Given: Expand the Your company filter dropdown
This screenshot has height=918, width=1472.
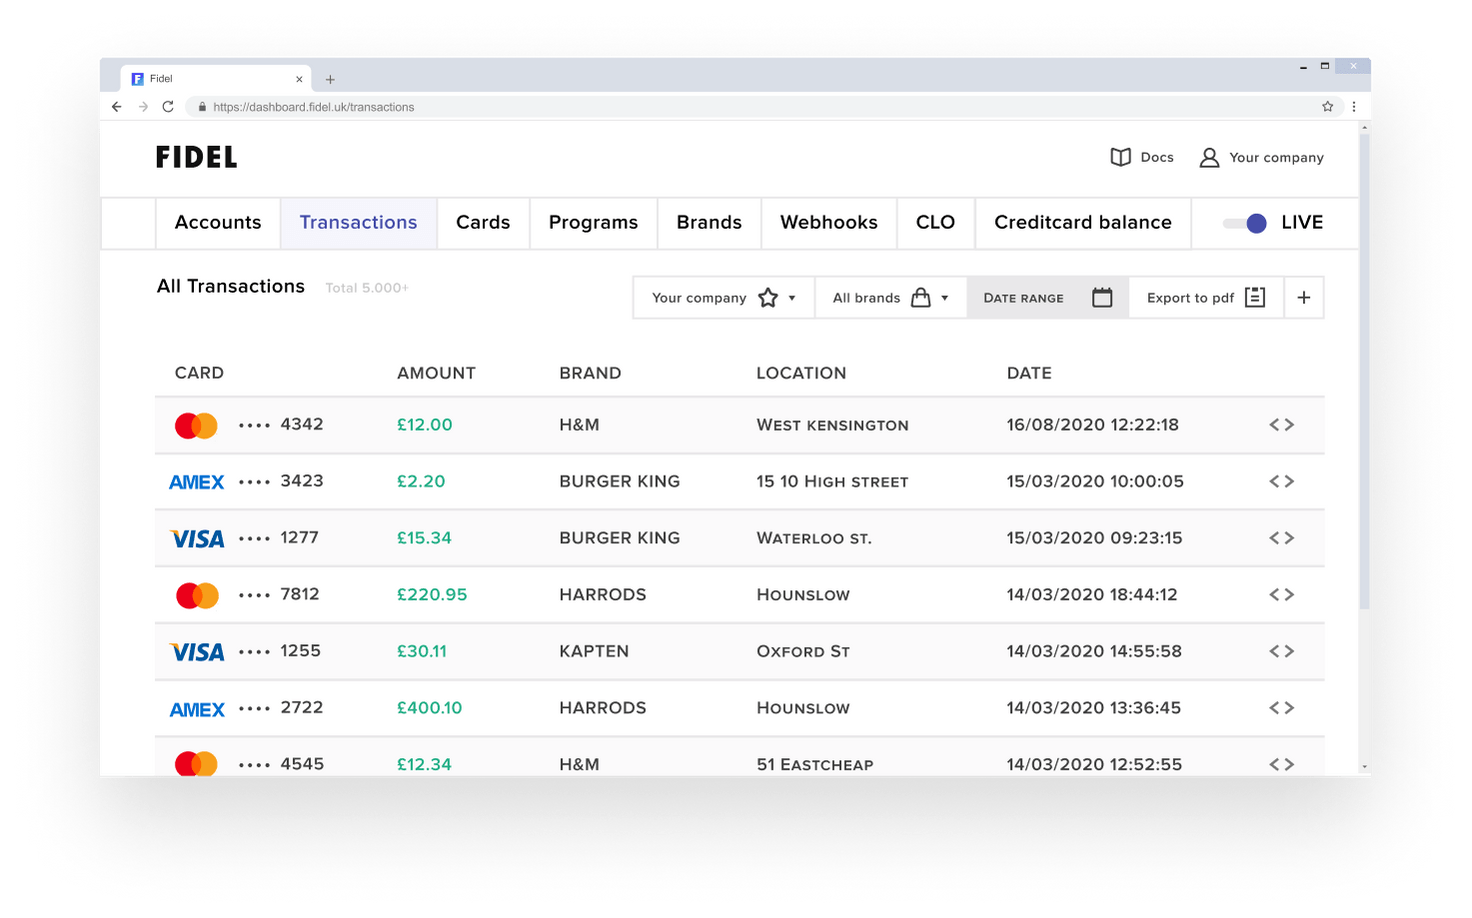Looking at the screenshot, I should pyautogui.click(x=793, y=297).
